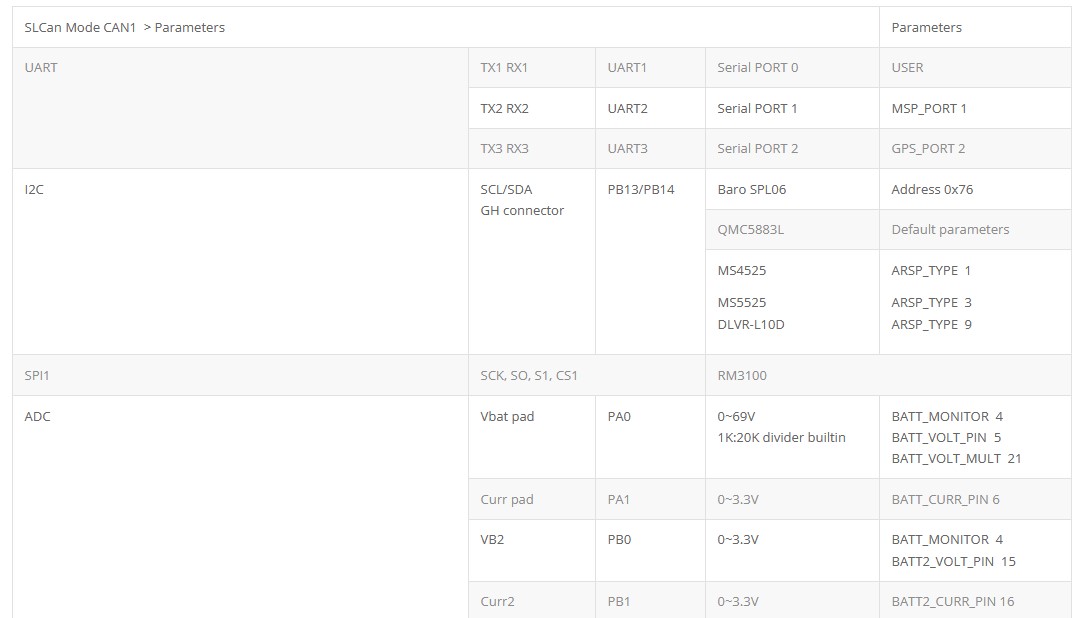
Task: Click the 'SLCan Mode CAN1 > Parameters' cell
Action: pos(446,28)
